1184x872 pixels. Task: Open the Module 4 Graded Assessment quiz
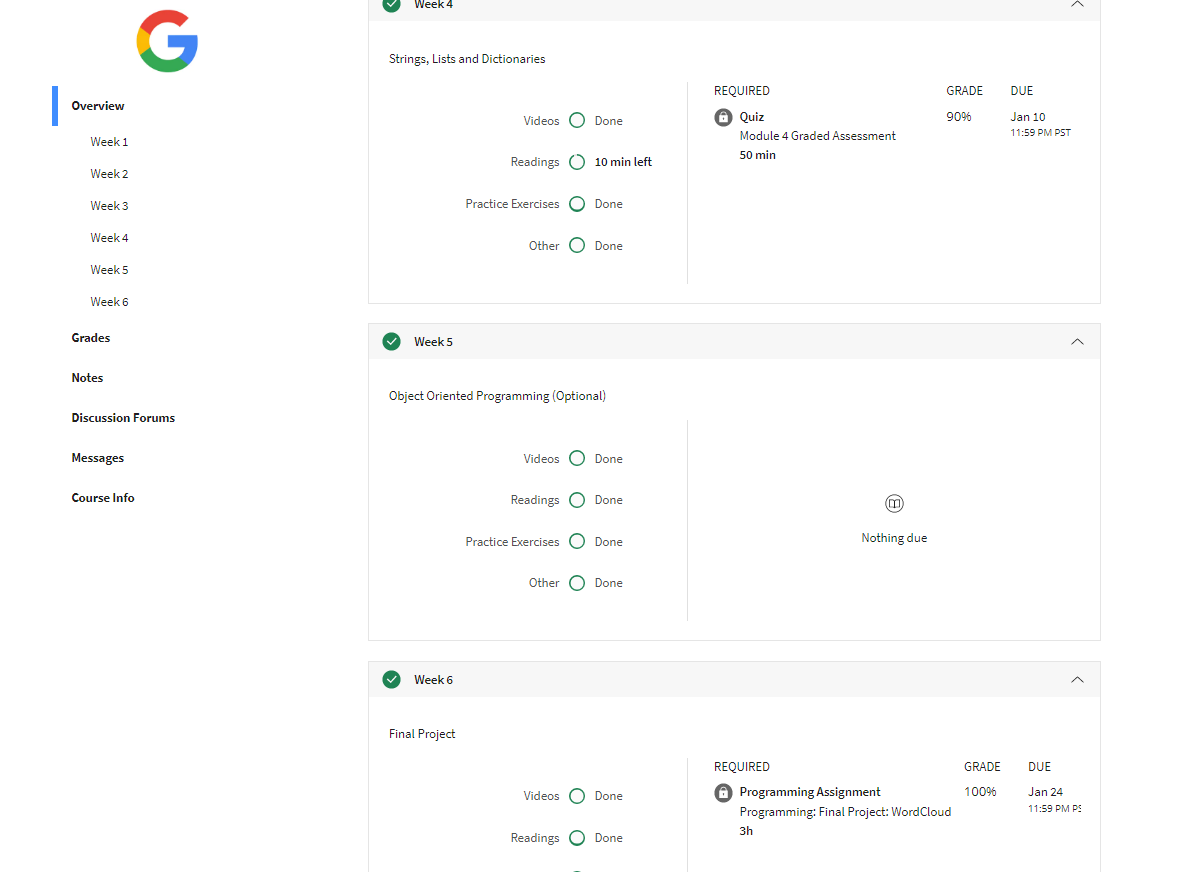pyautogui.click(x=817, y=136)
